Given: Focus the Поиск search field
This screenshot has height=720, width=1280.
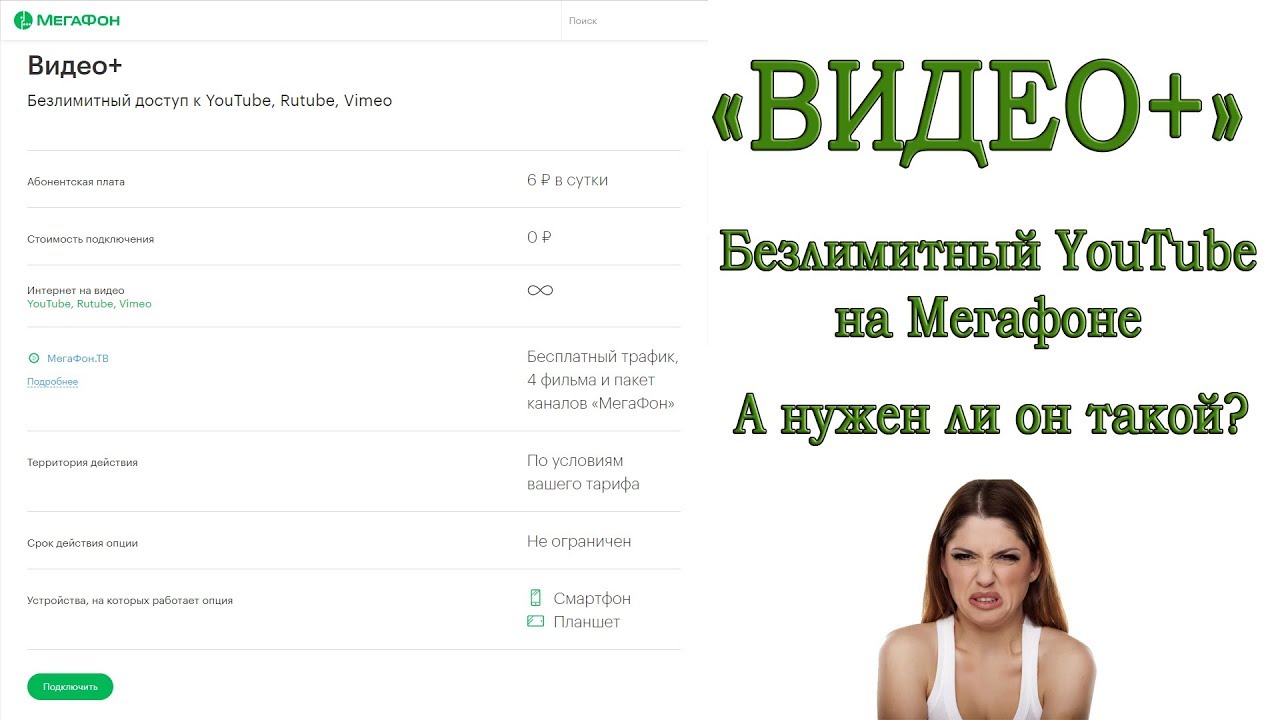Looking at the screenshot, I should (x=634, y=20).
